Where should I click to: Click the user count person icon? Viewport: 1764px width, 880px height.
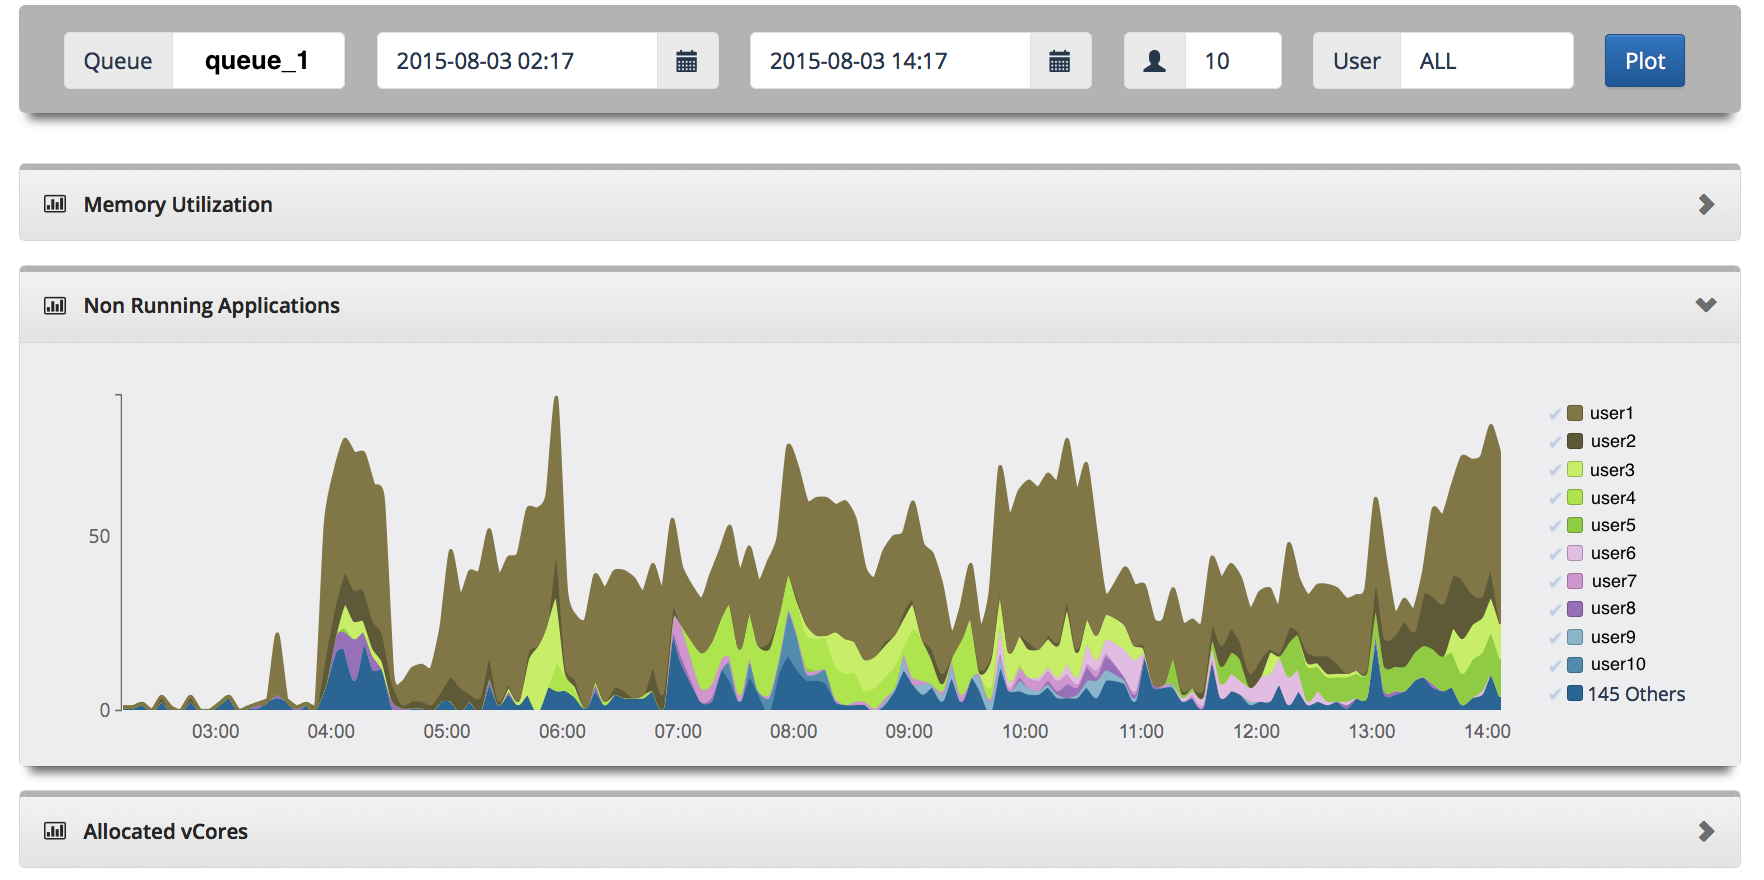coord(1155,61)
